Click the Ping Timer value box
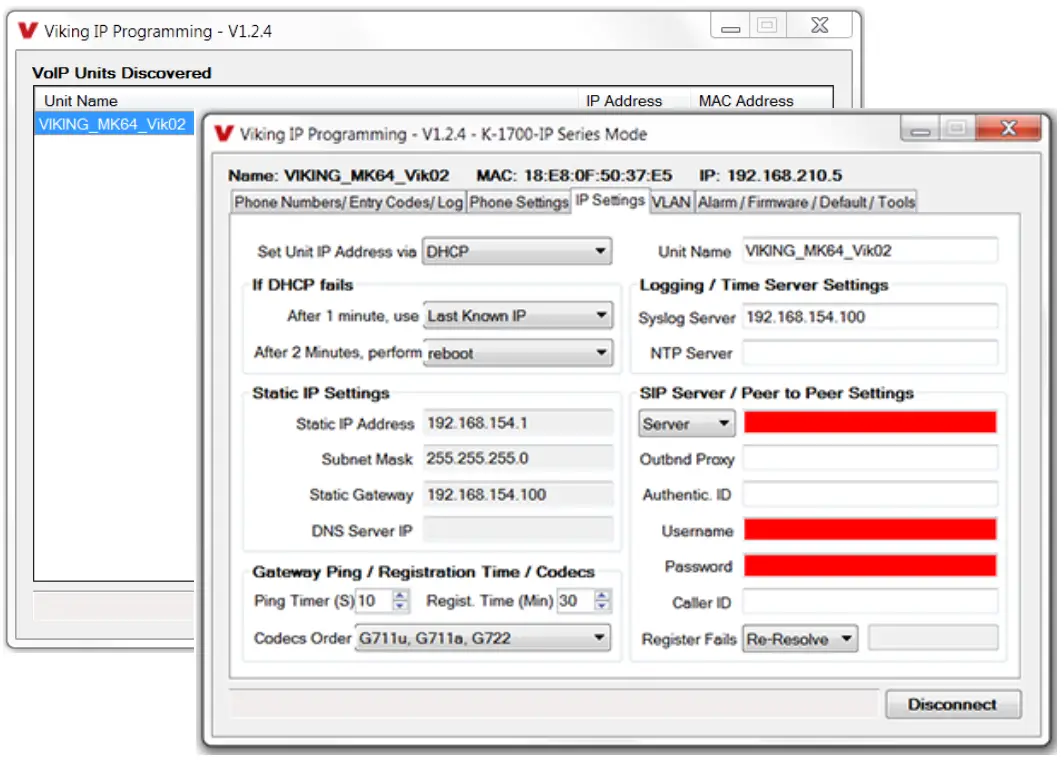The height and width of the screenshot is (760, 1064). (x=374, y=601)
